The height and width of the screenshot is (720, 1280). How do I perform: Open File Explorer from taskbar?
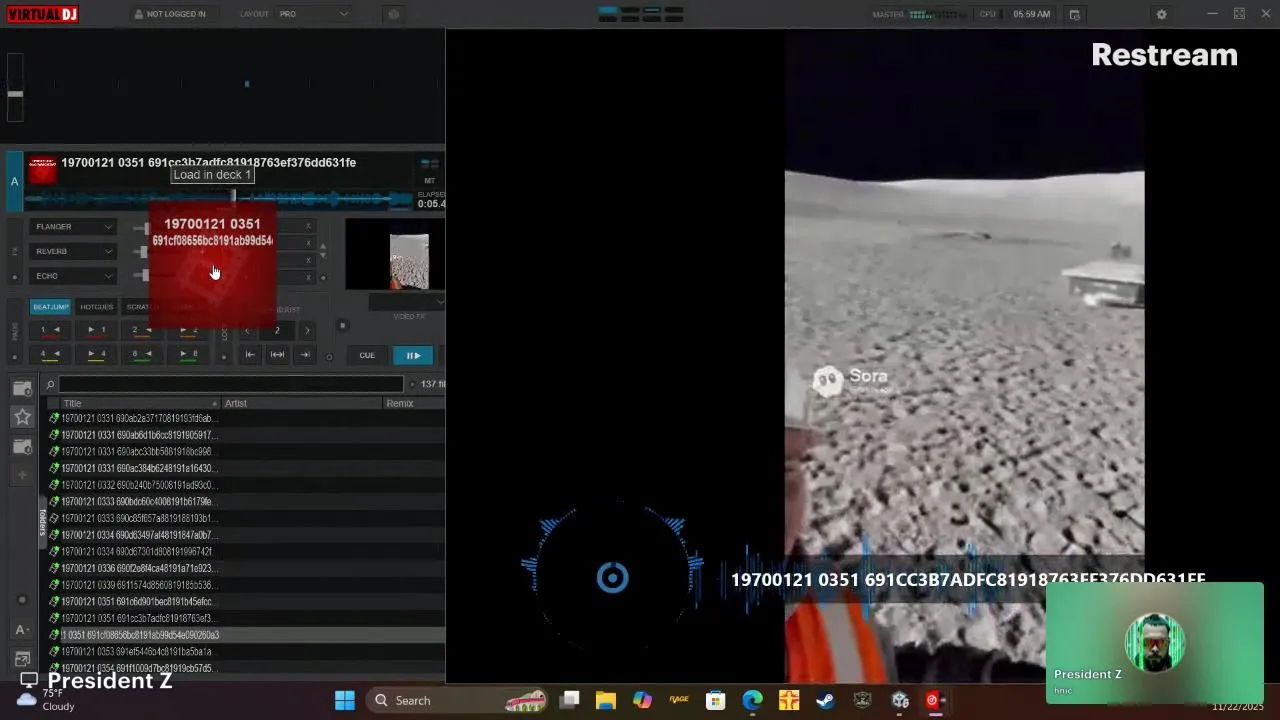click(x=606, y=700)
